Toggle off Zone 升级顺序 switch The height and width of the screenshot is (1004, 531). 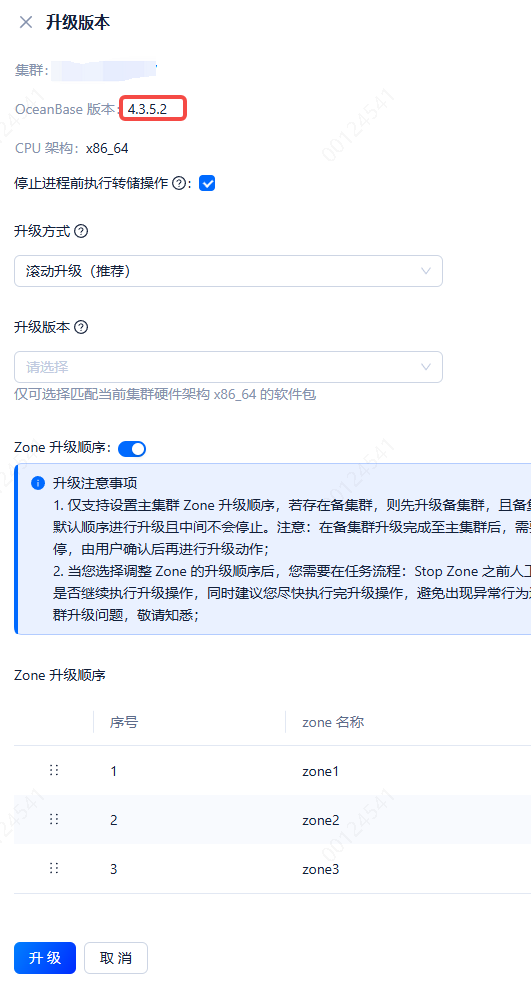click(x=132, y=449)
